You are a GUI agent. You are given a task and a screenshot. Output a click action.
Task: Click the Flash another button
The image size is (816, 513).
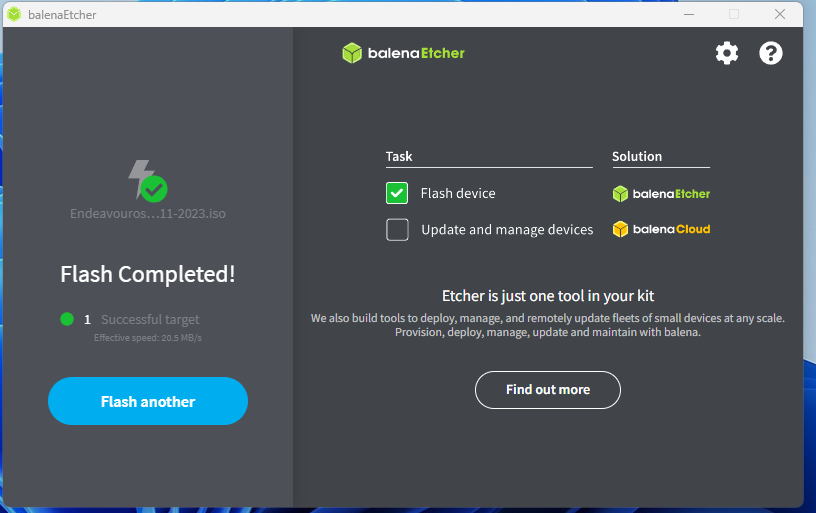[148, 401]
